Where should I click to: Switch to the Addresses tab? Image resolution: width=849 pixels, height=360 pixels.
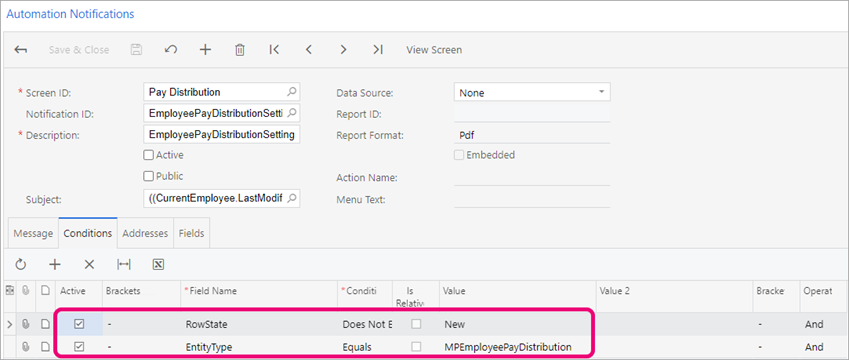pyautogui.click(x=145, y=233)
